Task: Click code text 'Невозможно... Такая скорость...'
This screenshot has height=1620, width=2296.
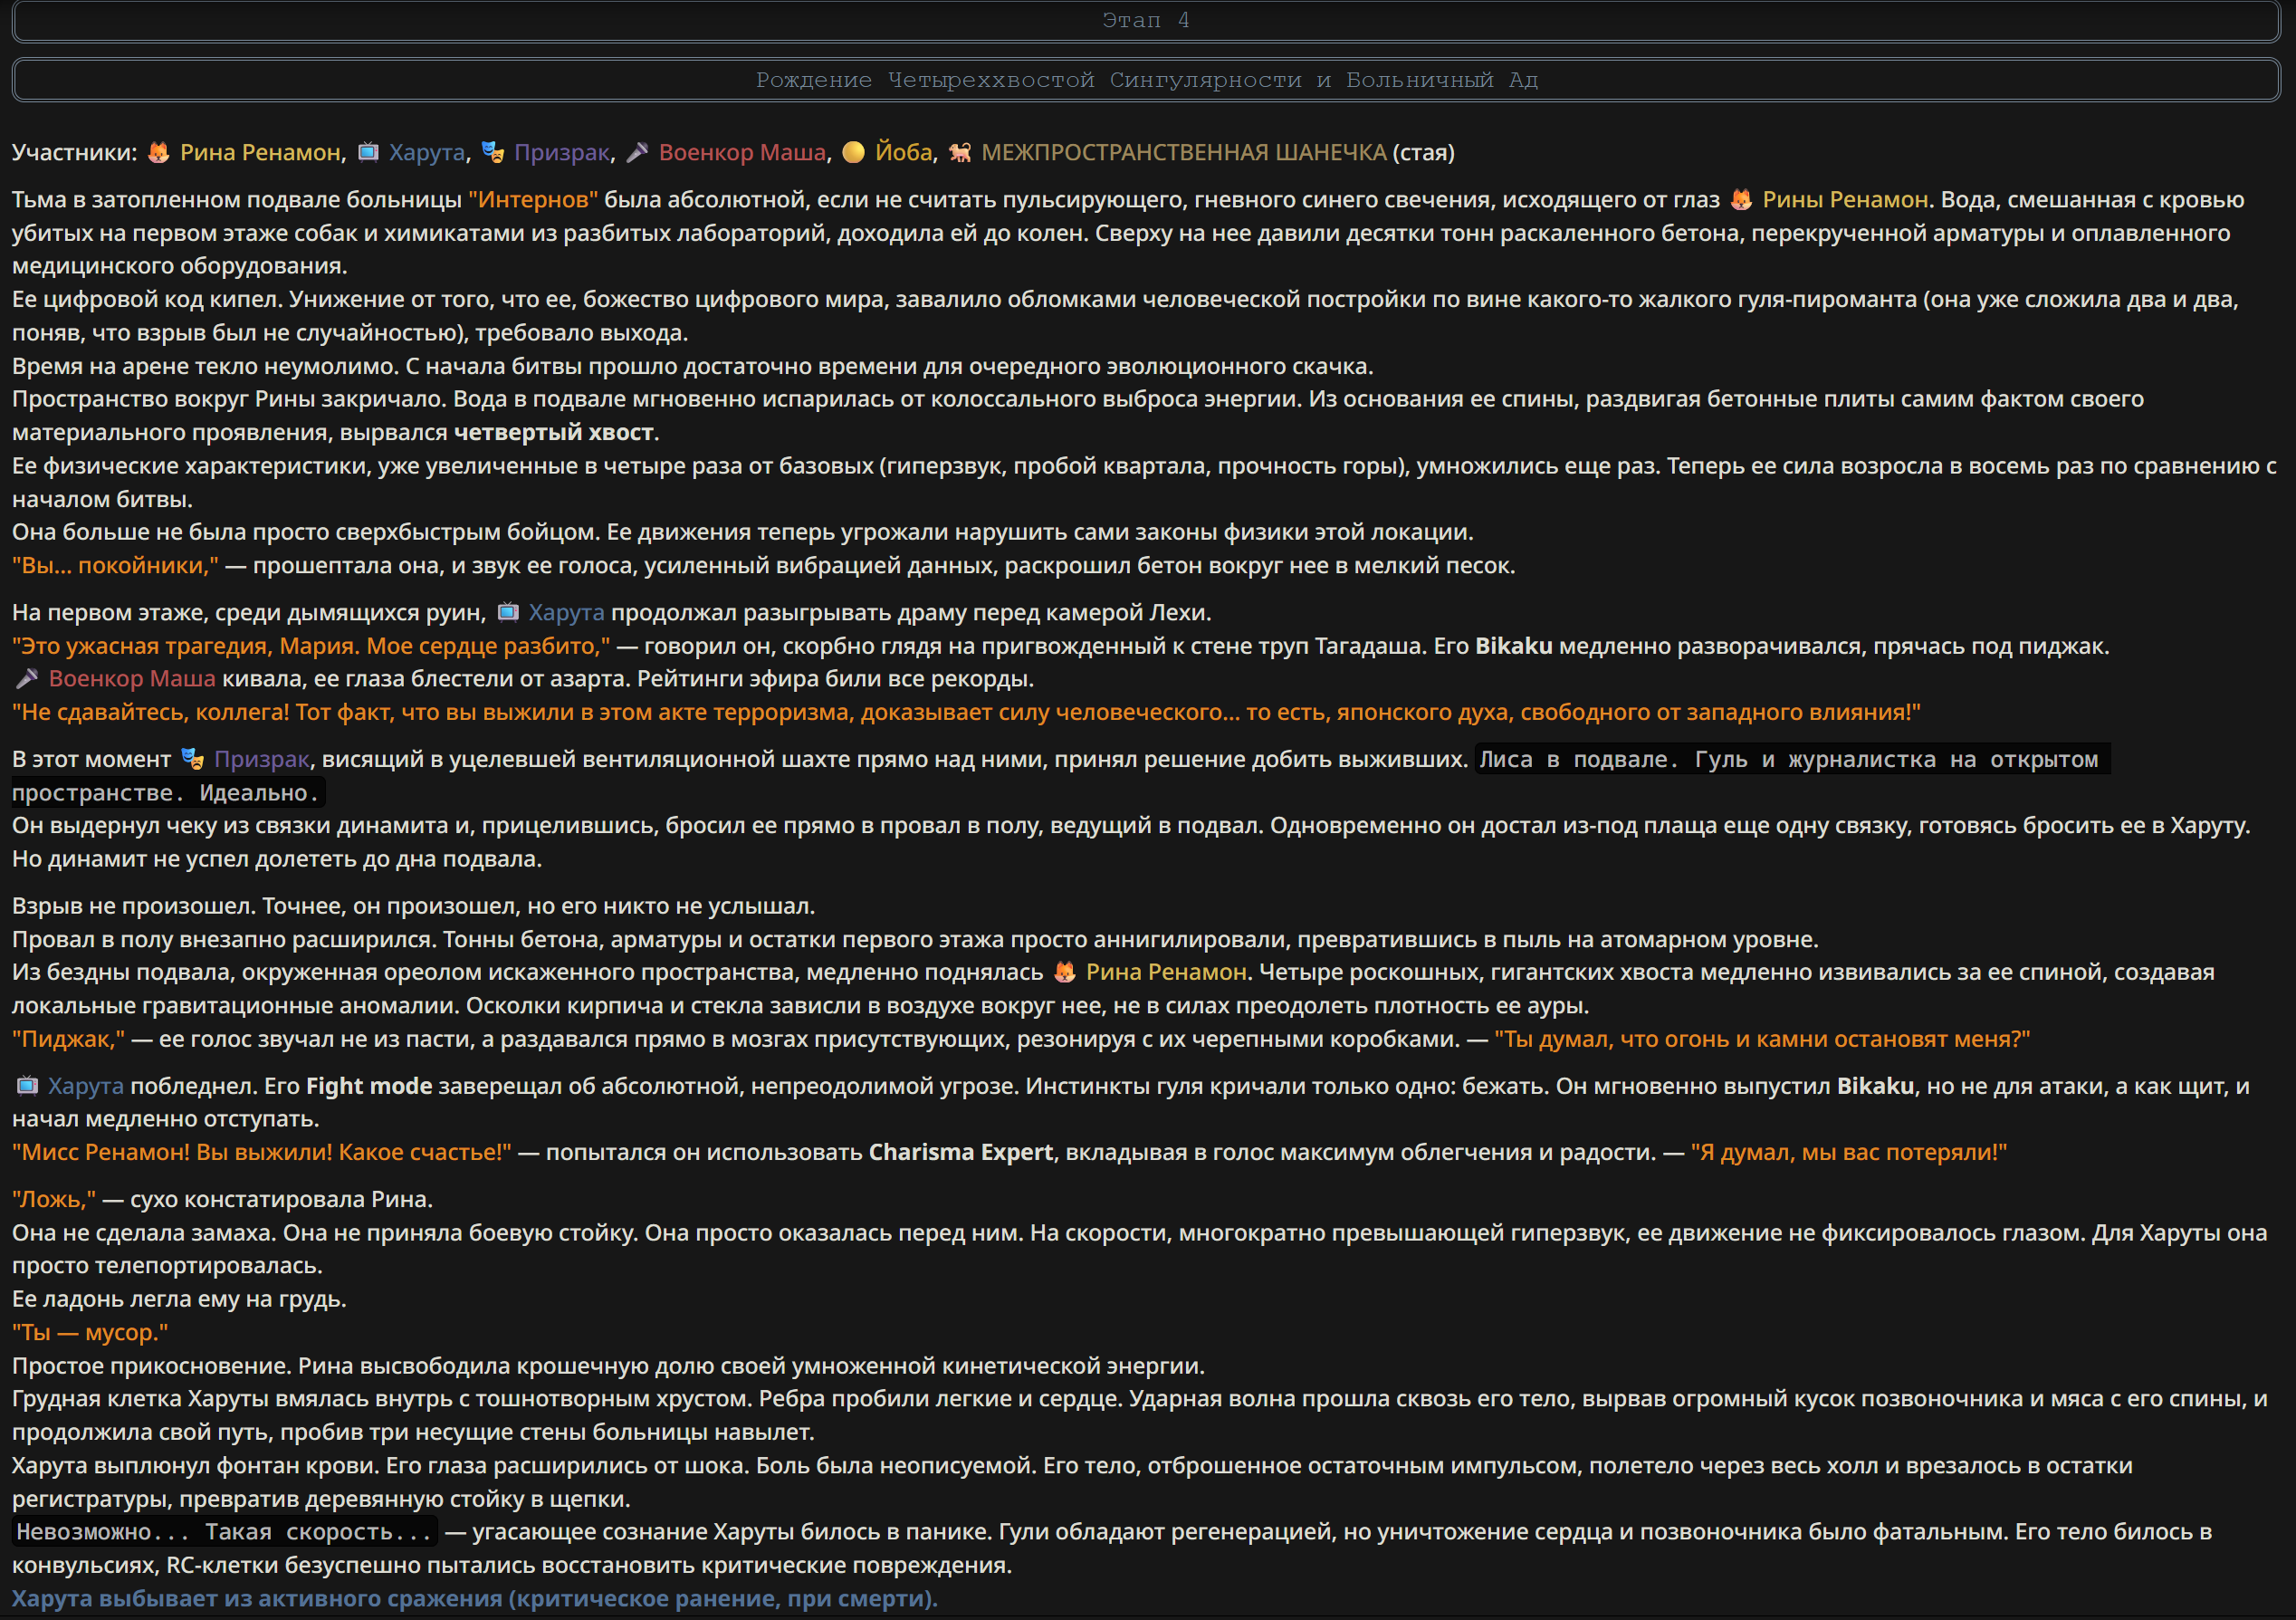Action: pos(225,1532)
